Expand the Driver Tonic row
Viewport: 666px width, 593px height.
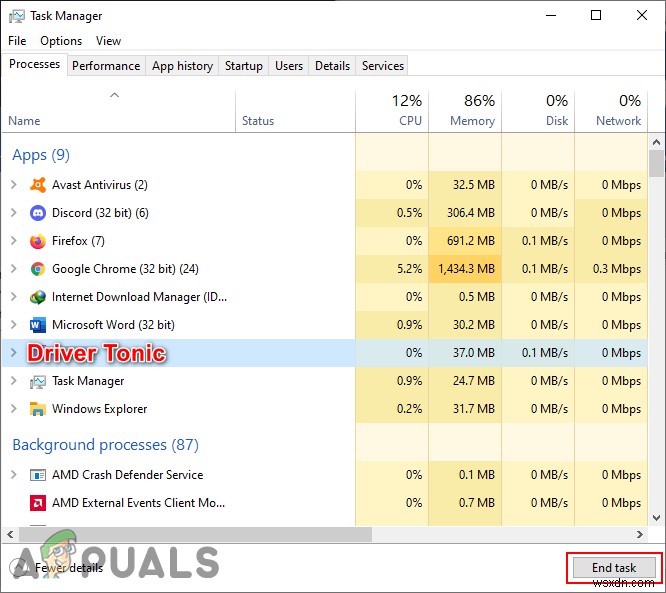pyautogui.click(x=14, y=353)
